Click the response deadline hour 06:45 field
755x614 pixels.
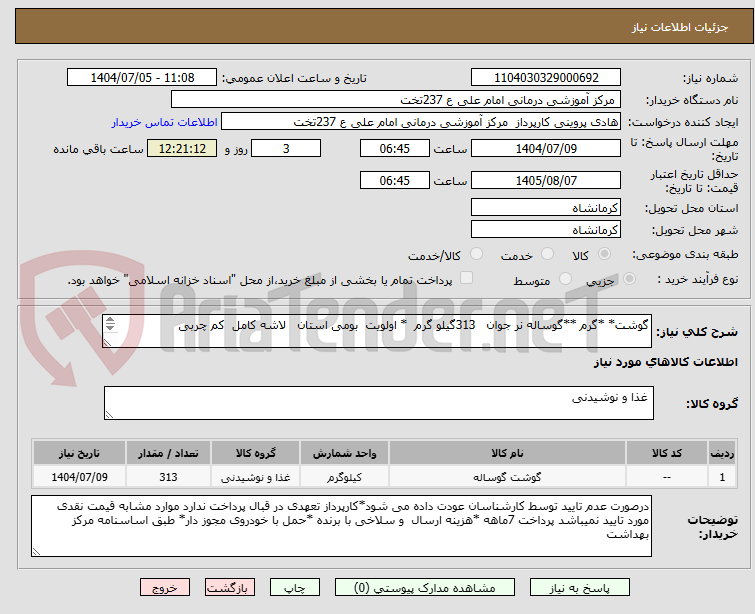[x=394, y=148]
